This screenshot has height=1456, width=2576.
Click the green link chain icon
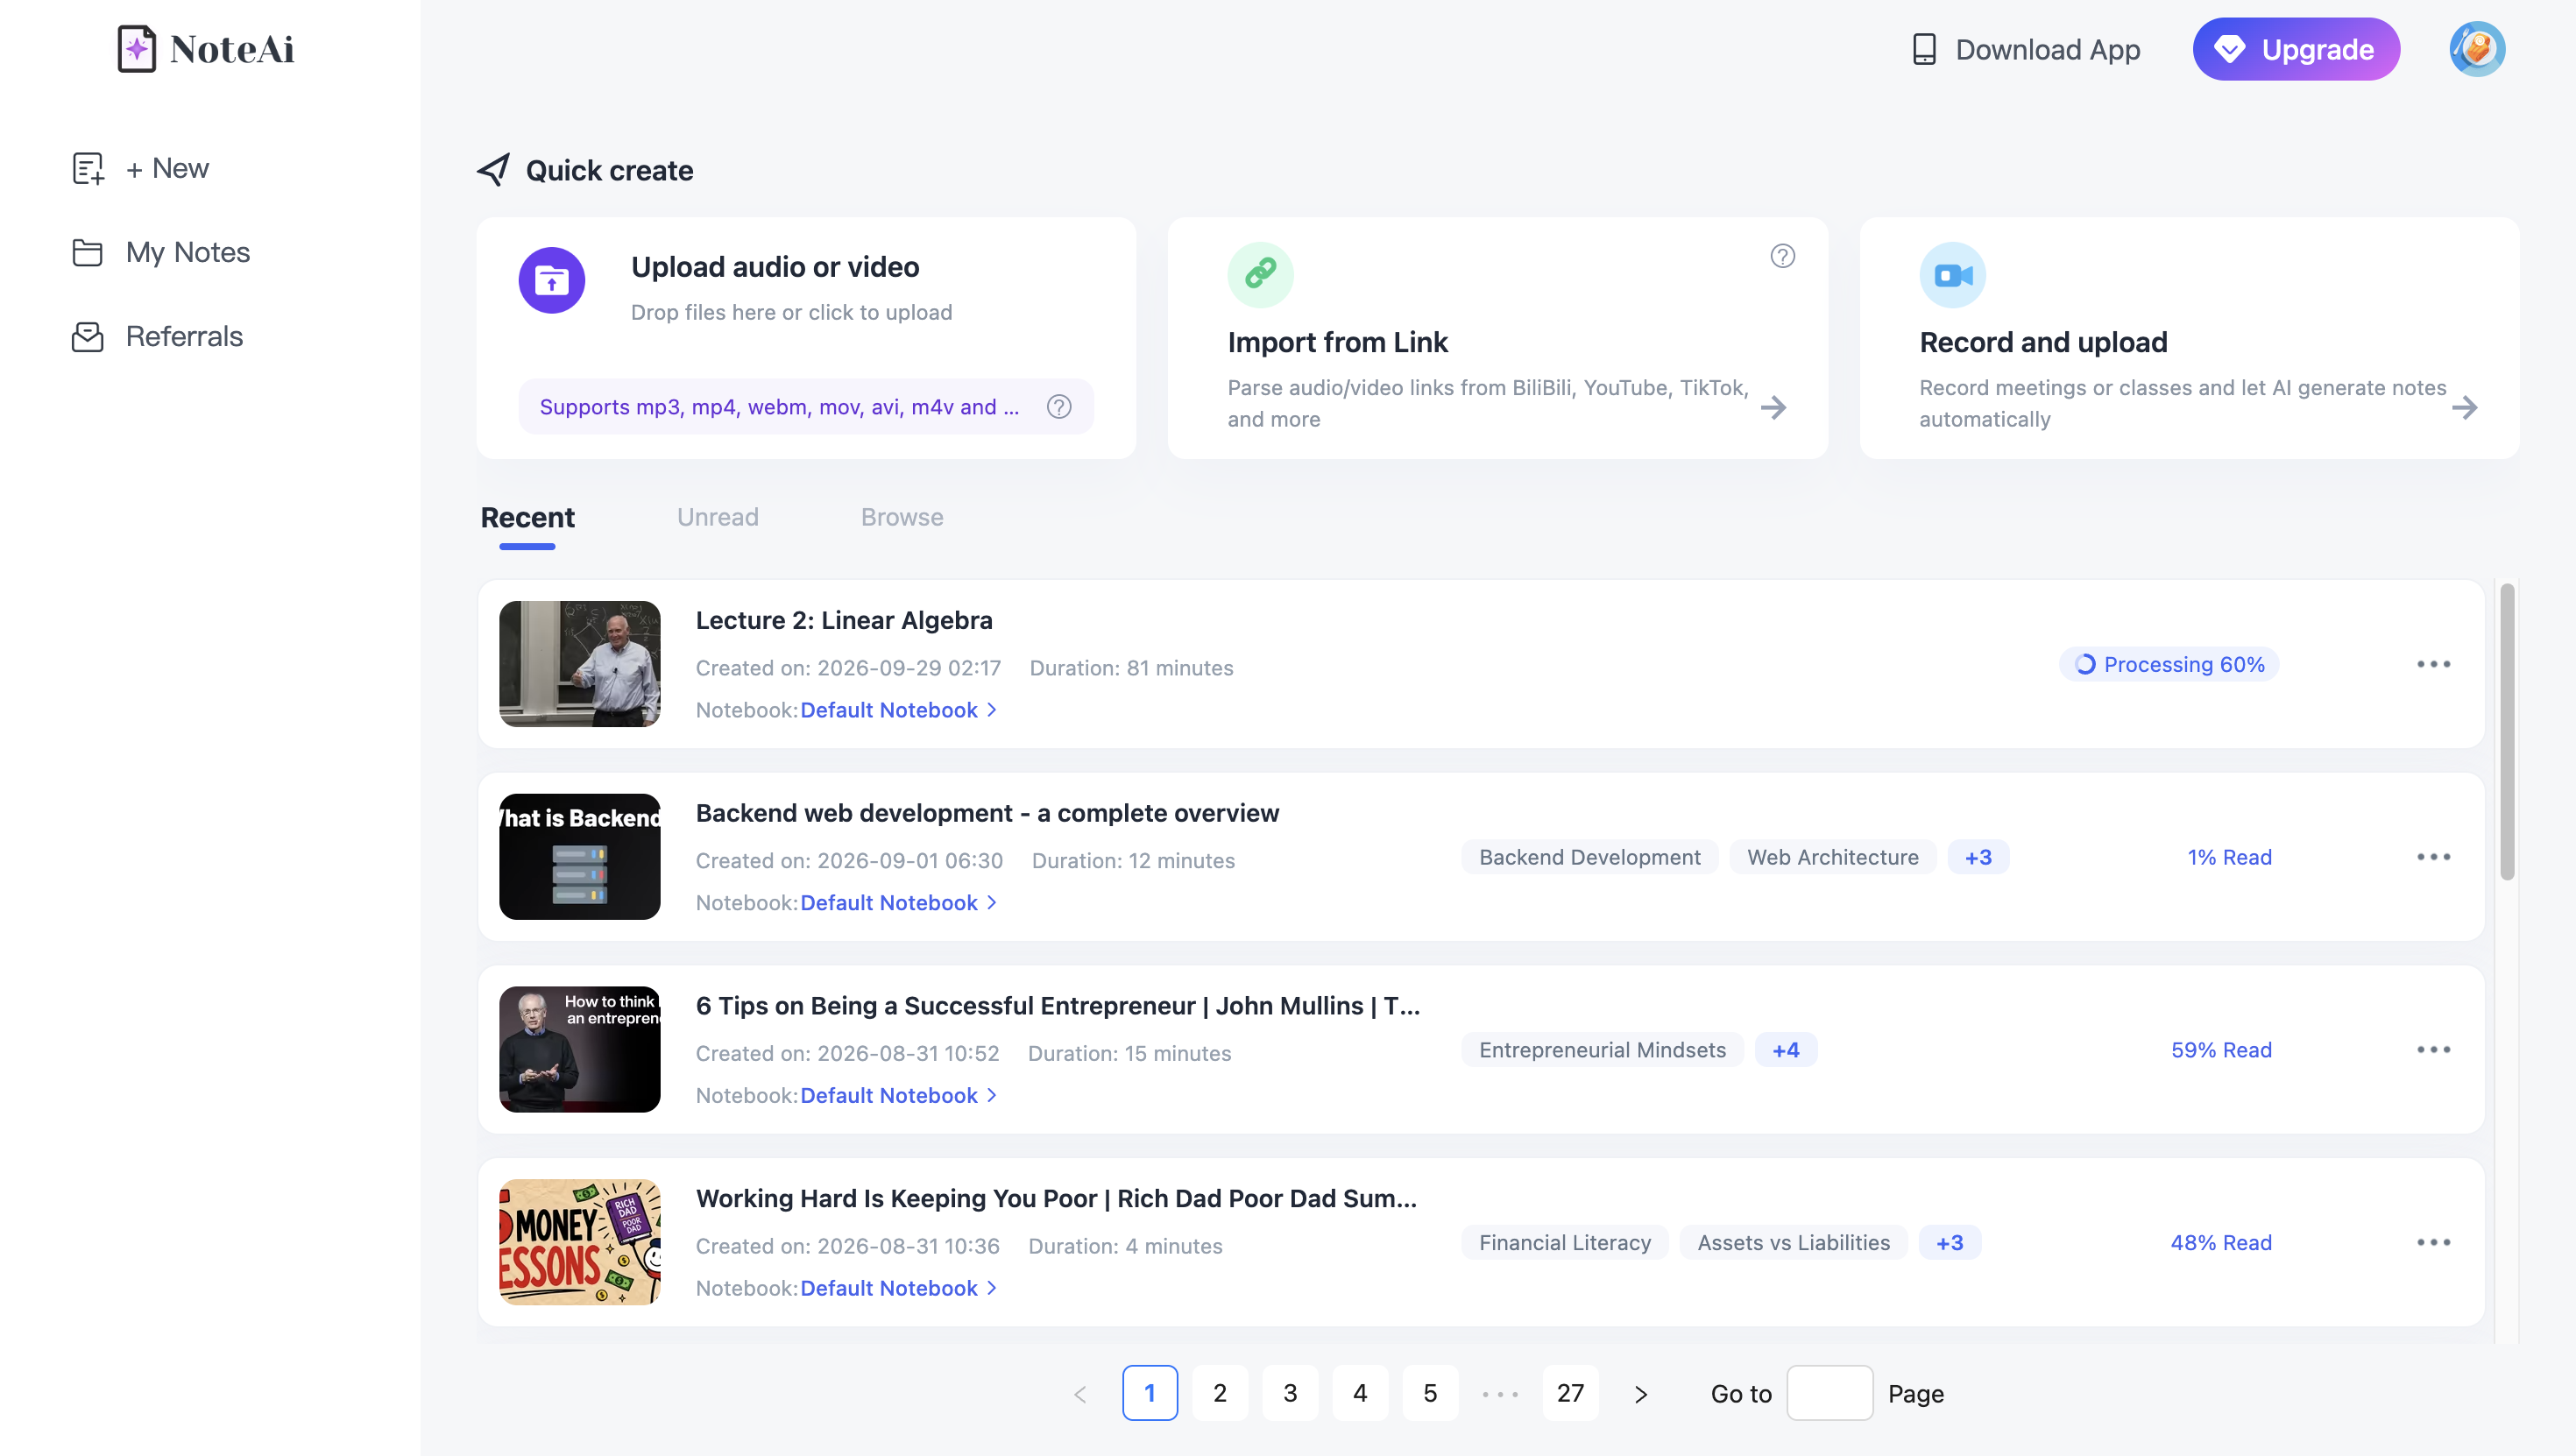(x=1260, y=274)
